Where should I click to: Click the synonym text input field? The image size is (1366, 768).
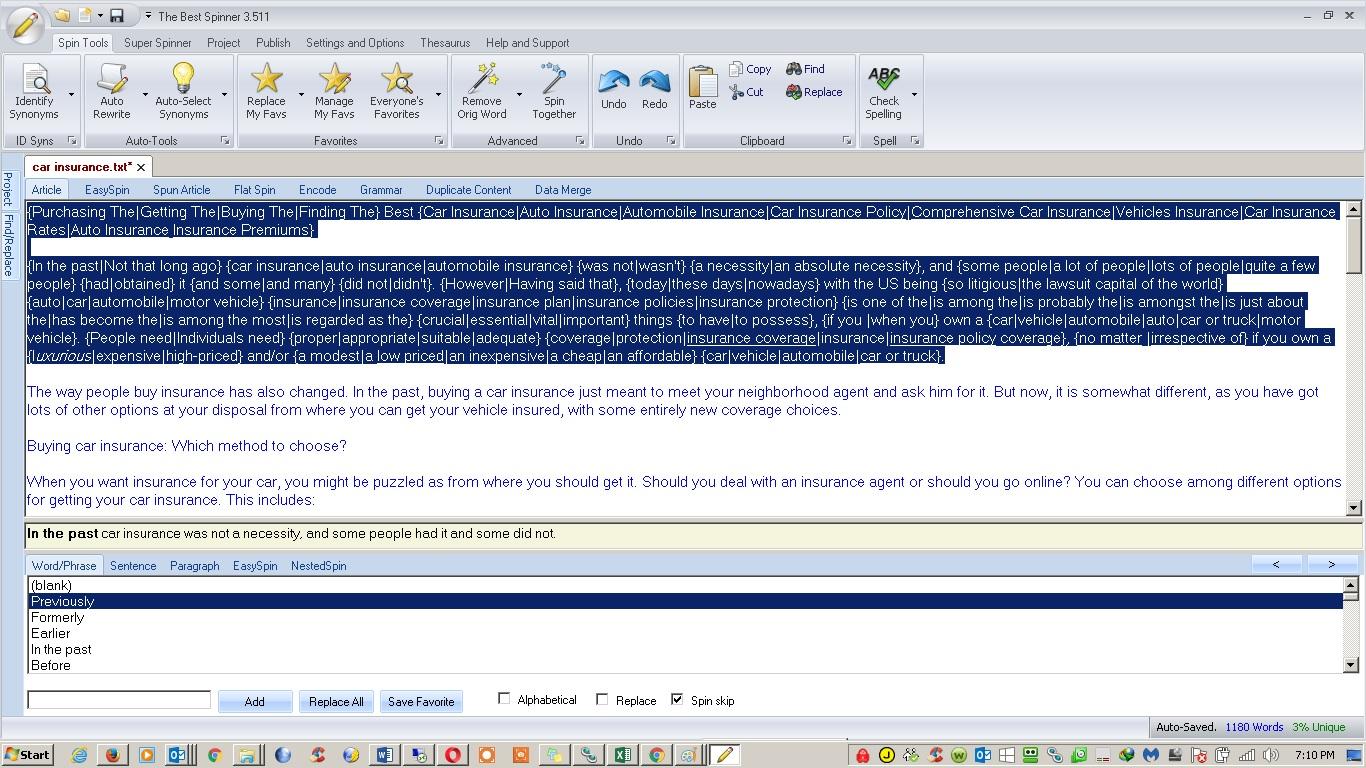click(119, 700)
